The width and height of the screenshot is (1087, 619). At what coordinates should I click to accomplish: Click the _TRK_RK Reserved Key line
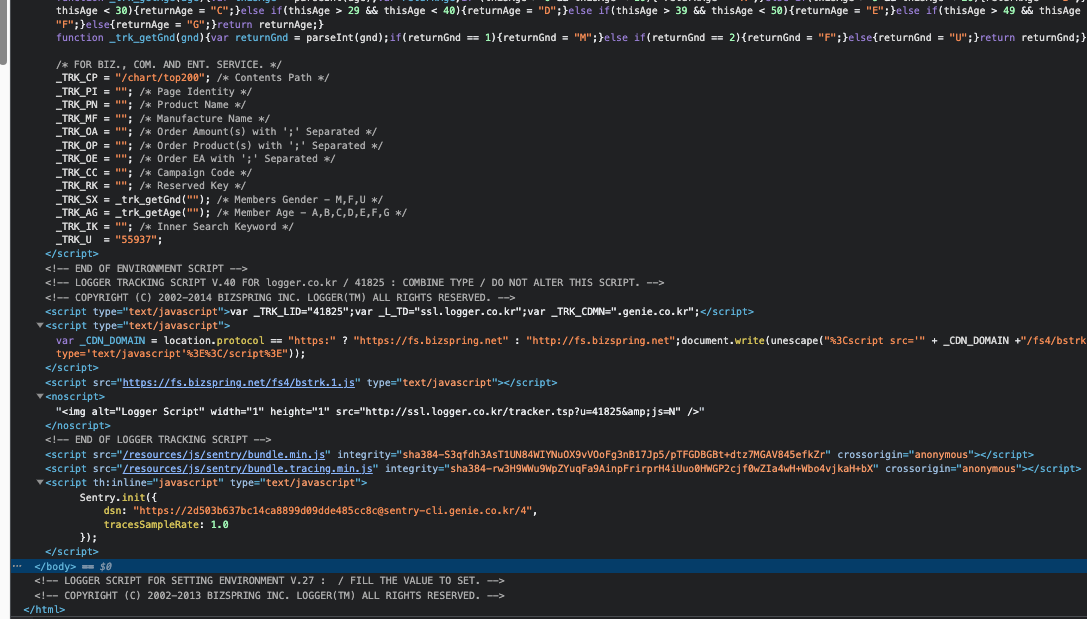coord(151,186)
